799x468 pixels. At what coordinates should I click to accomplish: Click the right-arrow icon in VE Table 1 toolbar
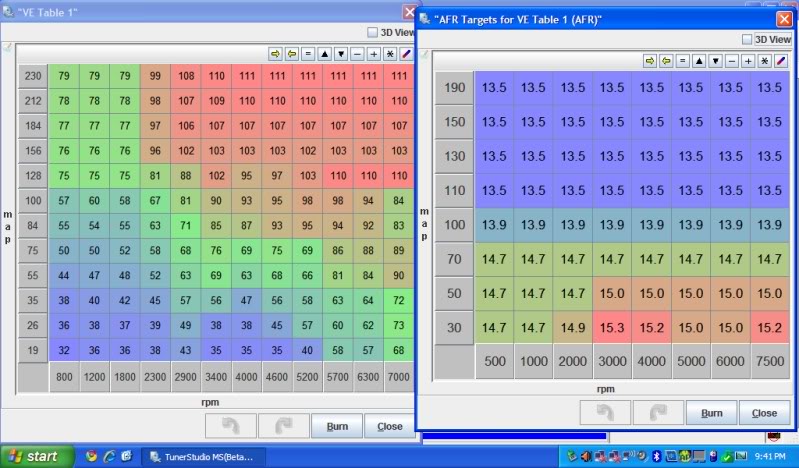pos(275,54)
